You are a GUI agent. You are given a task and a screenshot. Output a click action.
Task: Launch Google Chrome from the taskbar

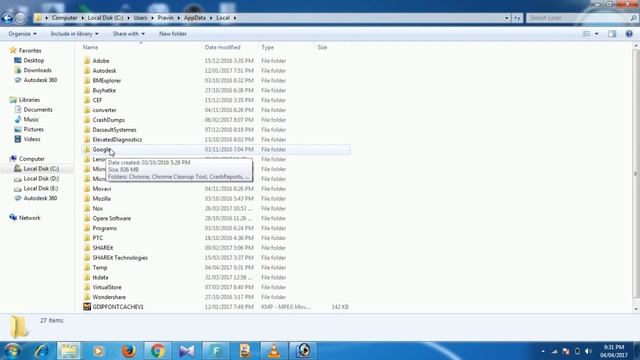(x=158, y=351)
